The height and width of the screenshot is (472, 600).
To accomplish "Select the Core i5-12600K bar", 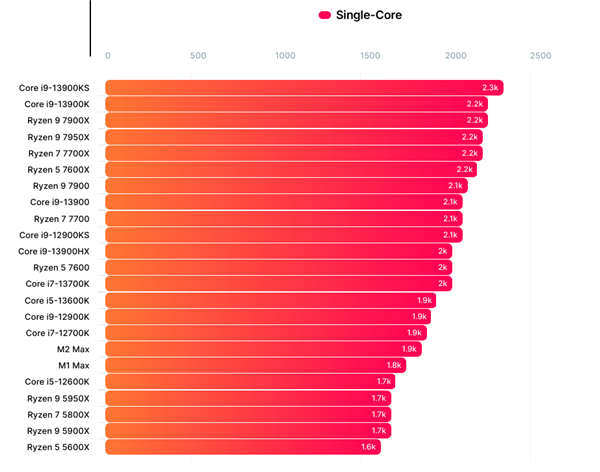I will point(250,381).
